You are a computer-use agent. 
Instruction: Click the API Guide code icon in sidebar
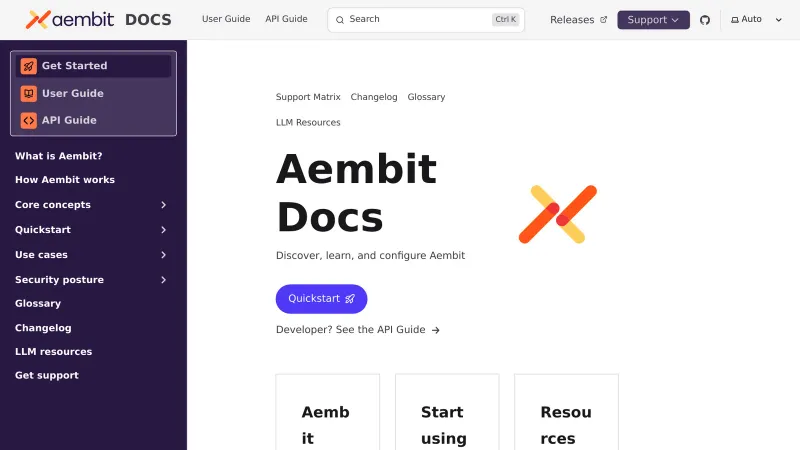tap(29, 120)
